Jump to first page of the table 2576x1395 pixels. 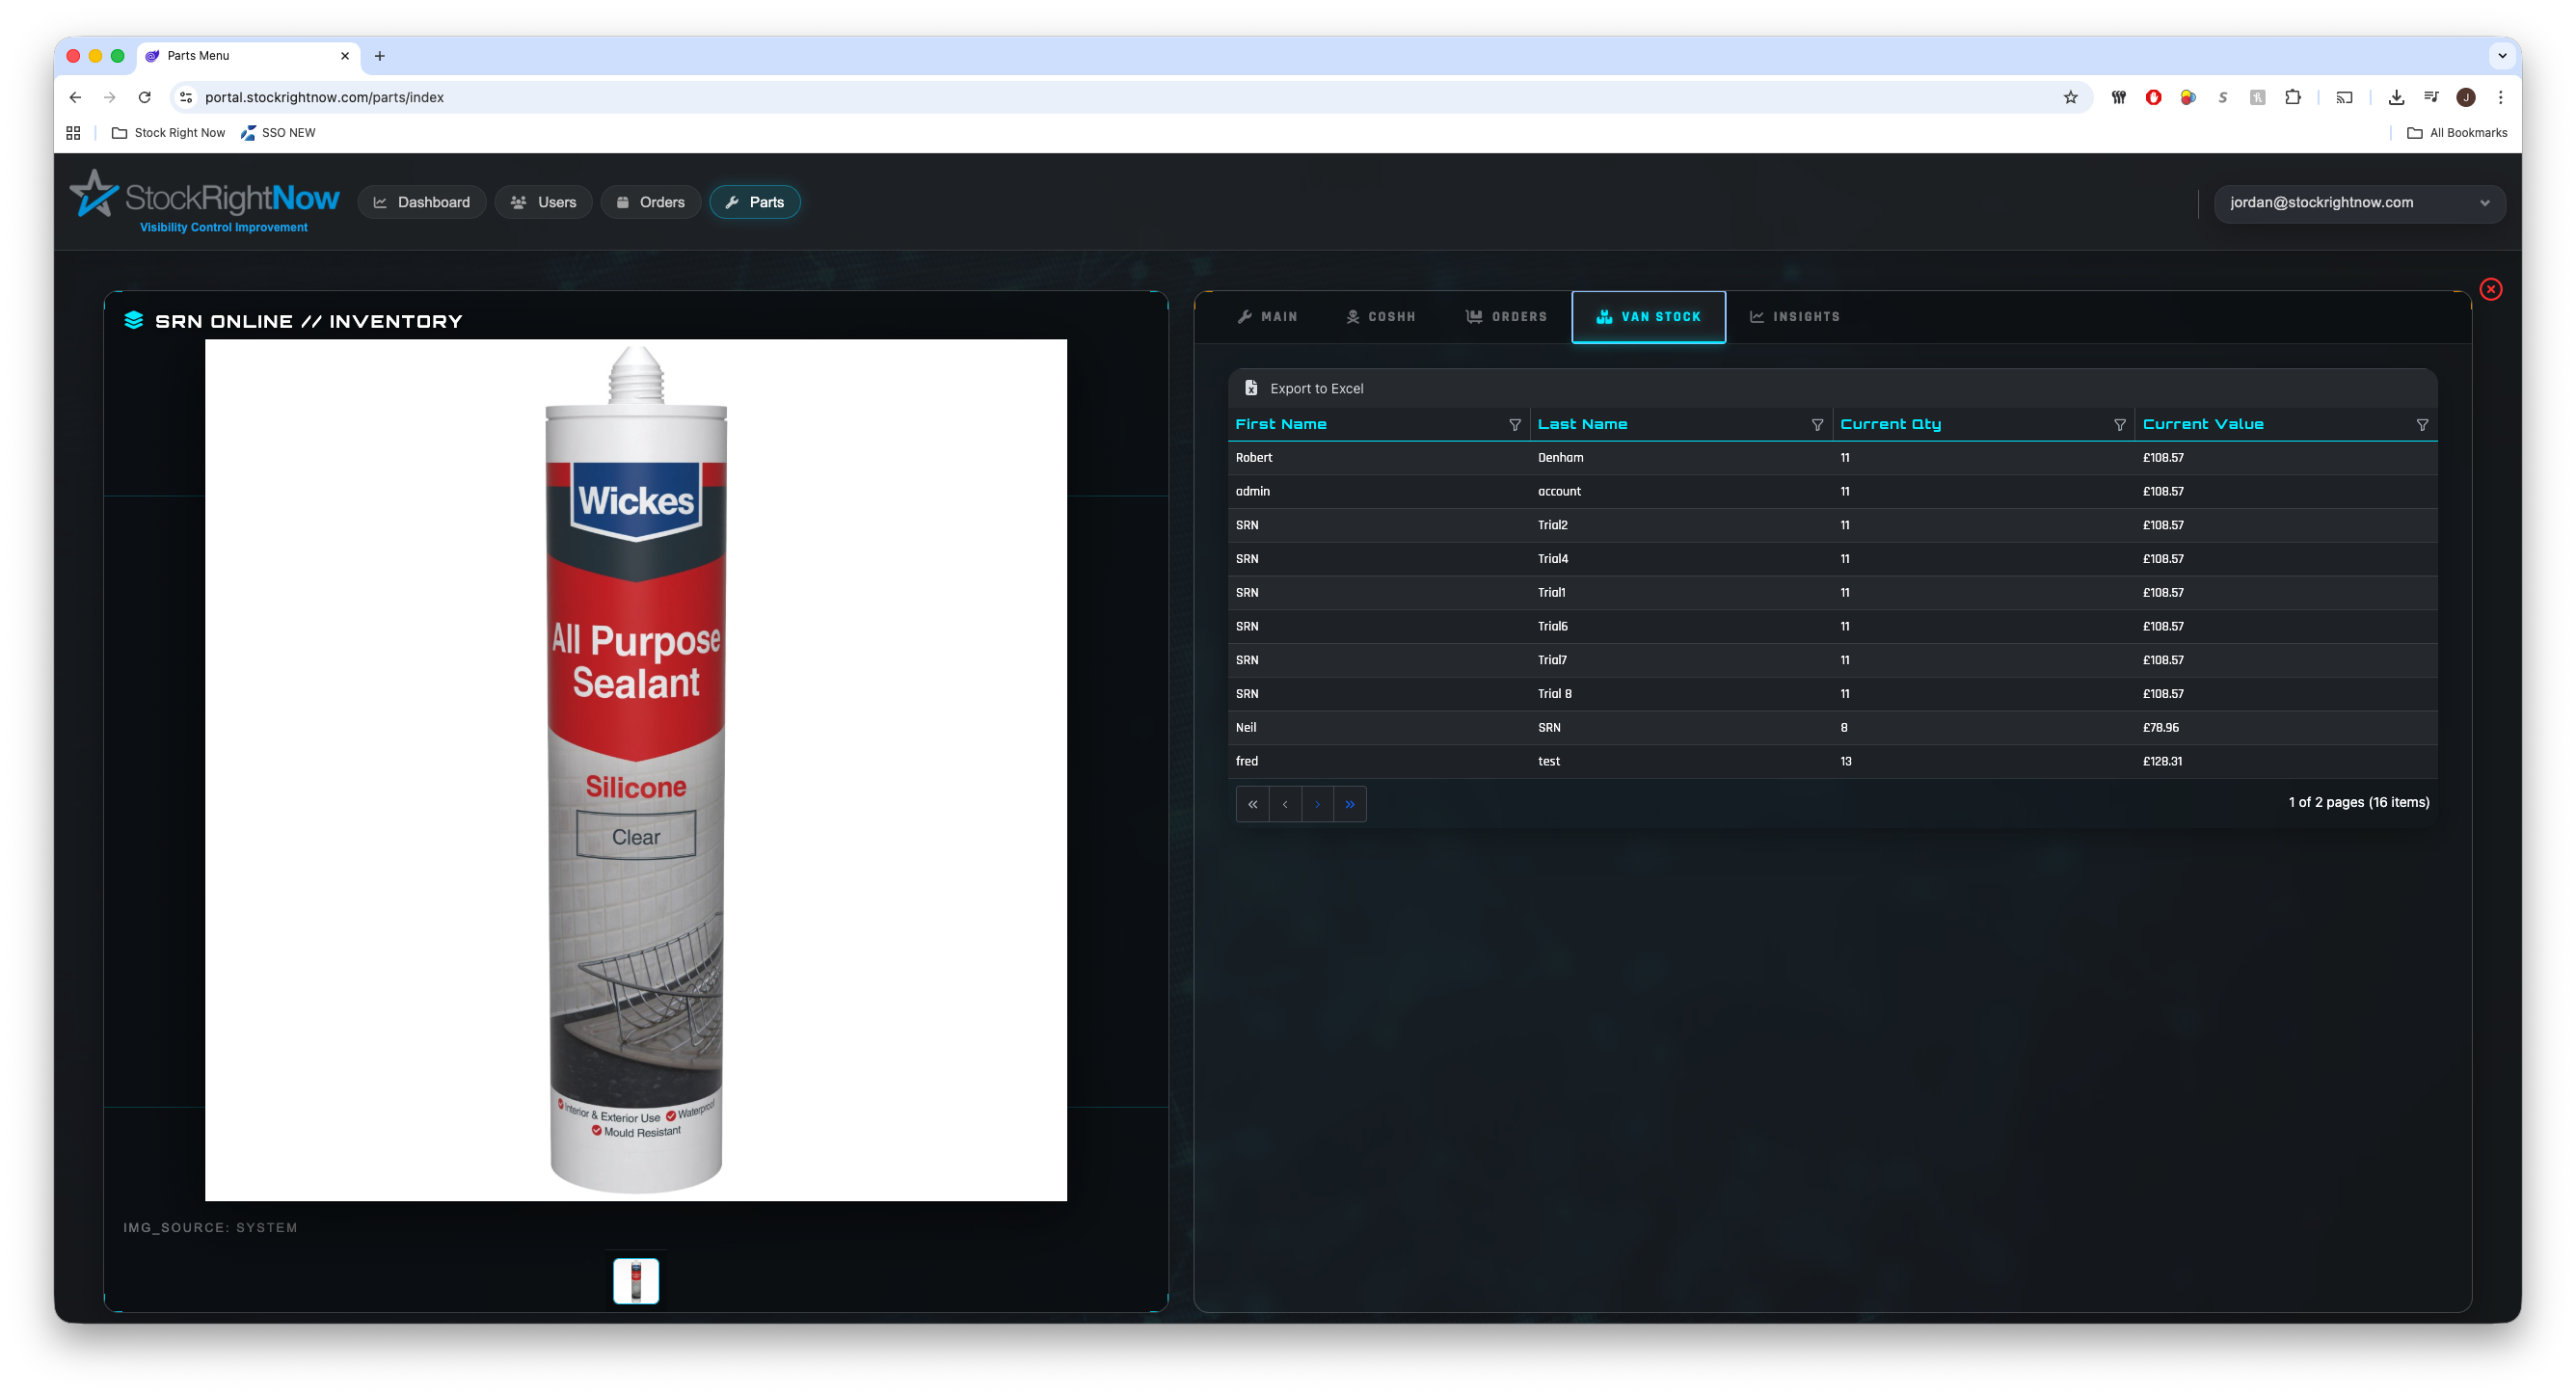click(1252, 804)
